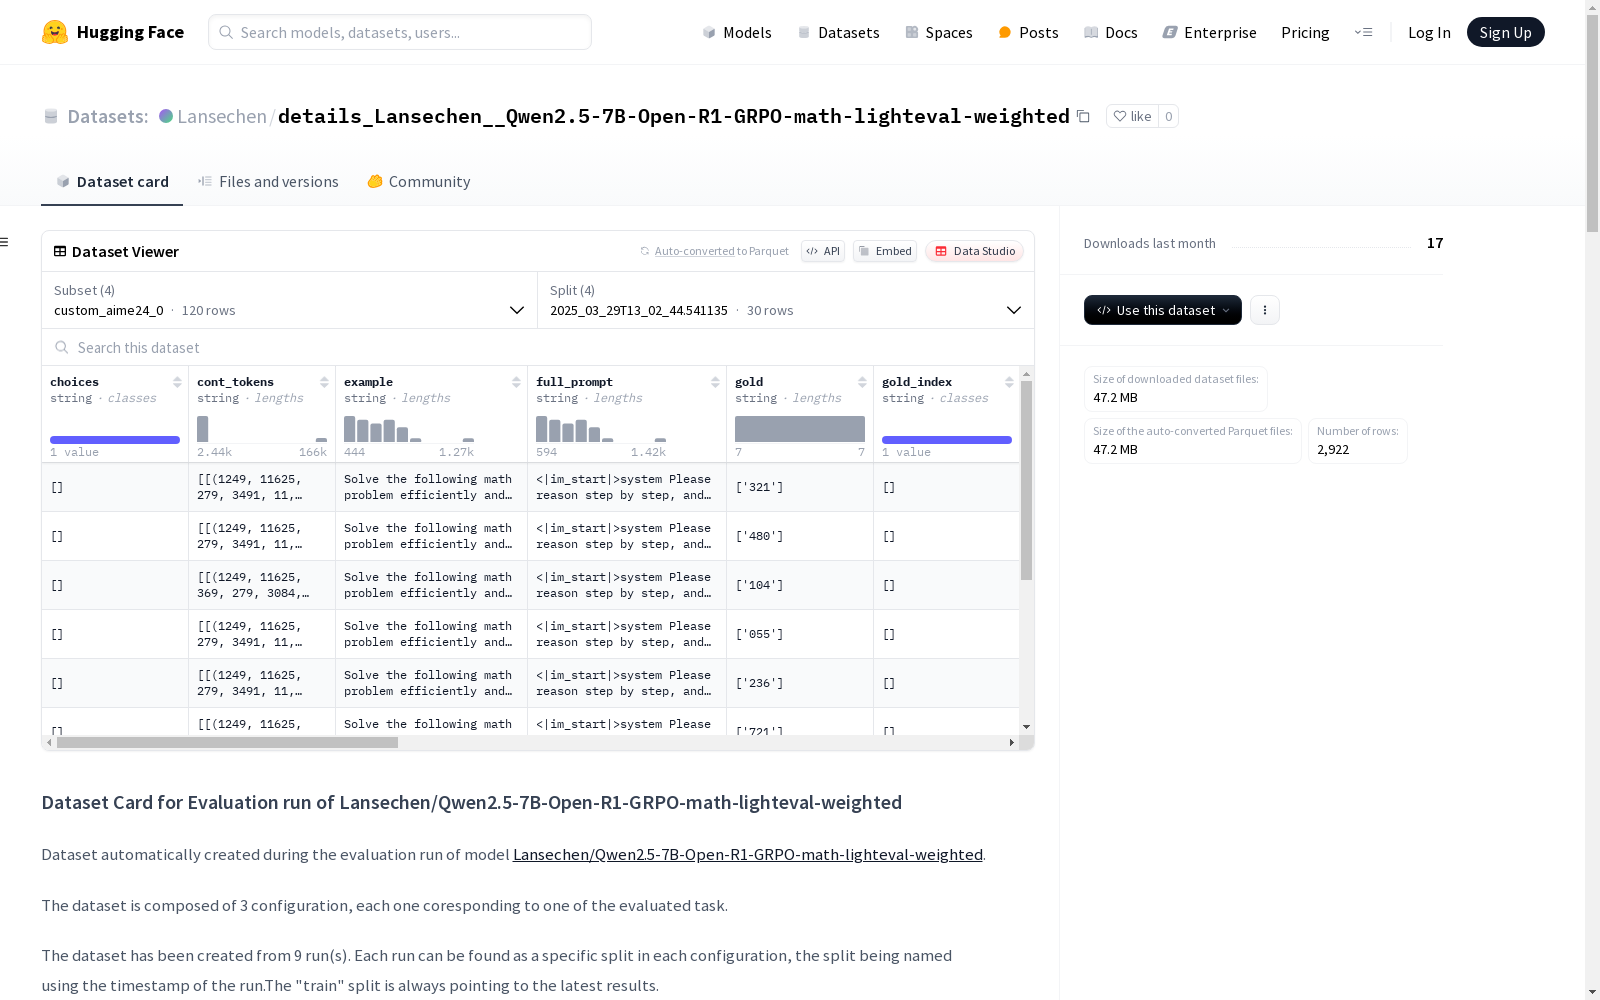Click the Hugging Face logo icon
1600x1000 pixels.
55,32
